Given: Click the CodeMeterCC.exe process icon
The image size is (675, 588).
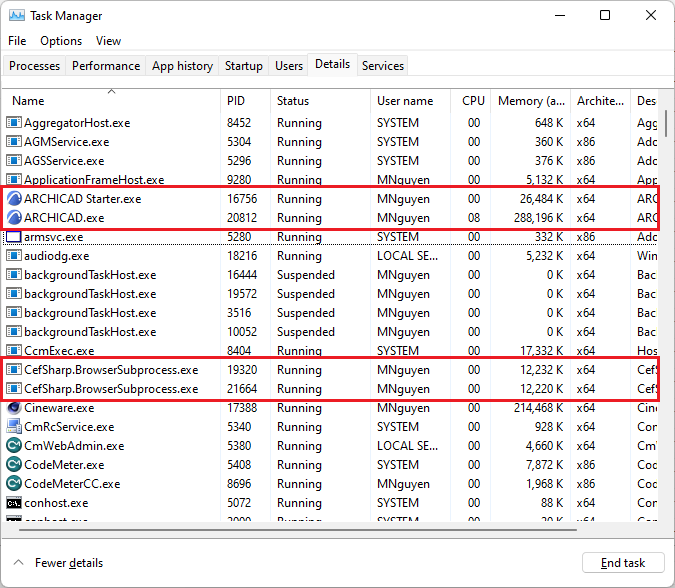Looking at the screenshot, I should pos(14,484).
